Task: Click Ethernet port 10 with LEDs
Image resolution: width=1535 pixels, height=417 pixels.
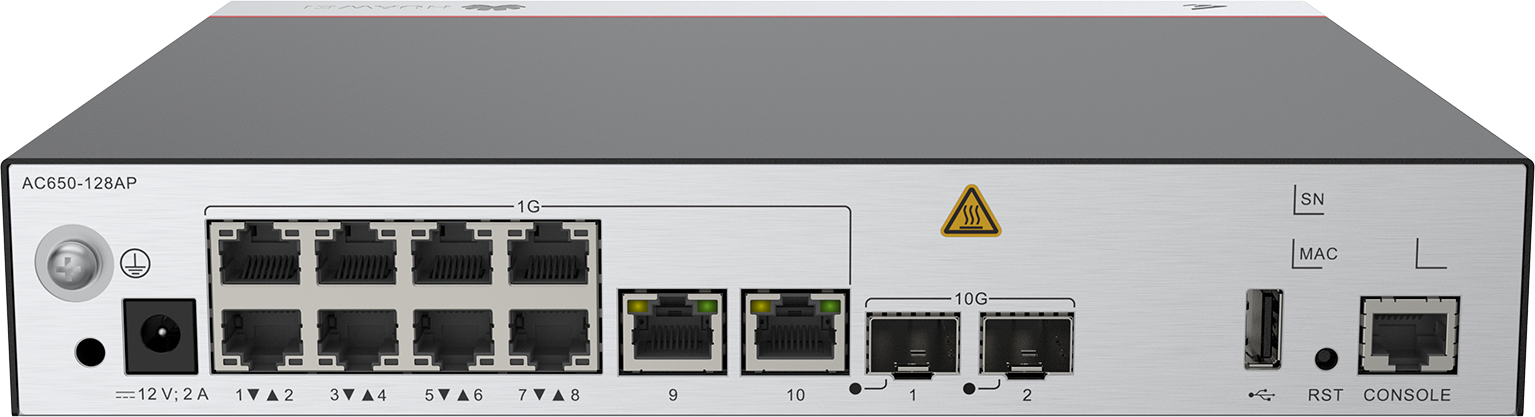Action: pyautogui.click(x=794, y=331)
